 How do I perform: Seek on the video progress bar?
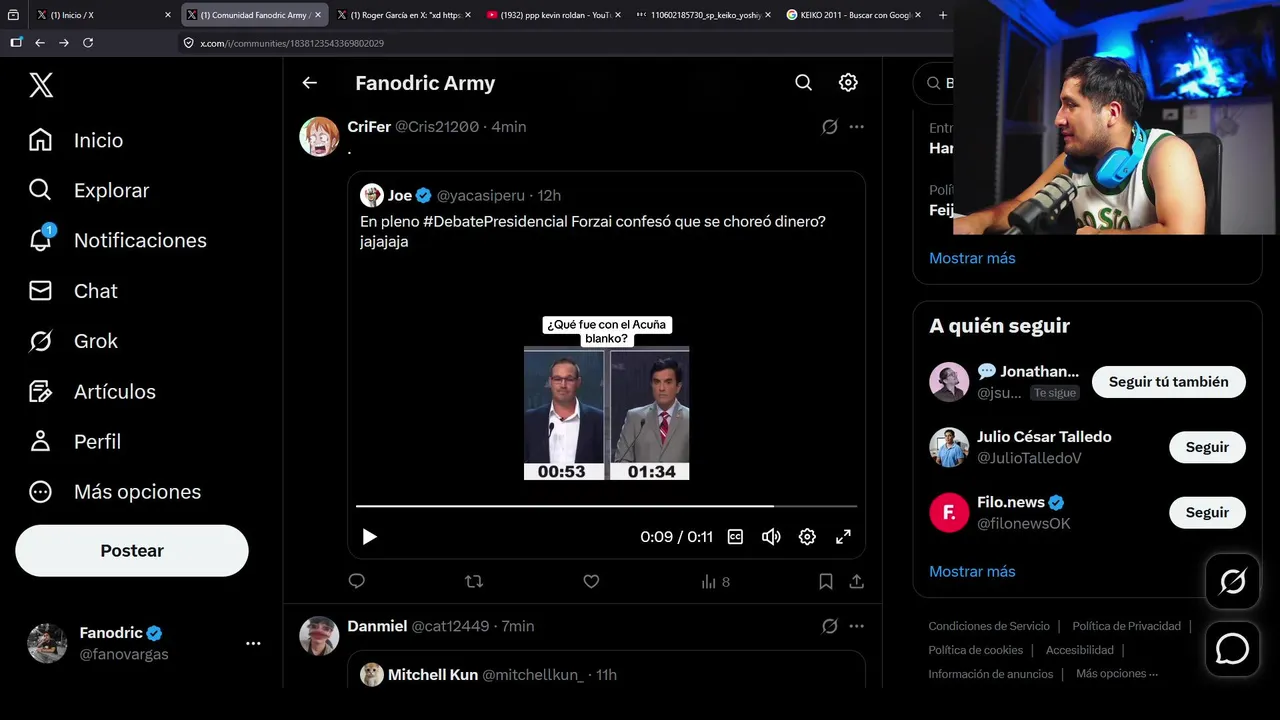(x=606, y=506)
